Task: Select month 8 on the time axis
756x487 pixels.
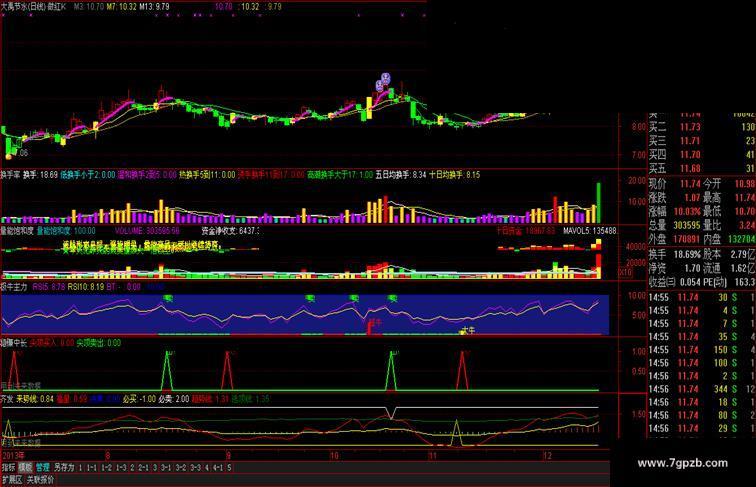Action: (x=108, y=455)
